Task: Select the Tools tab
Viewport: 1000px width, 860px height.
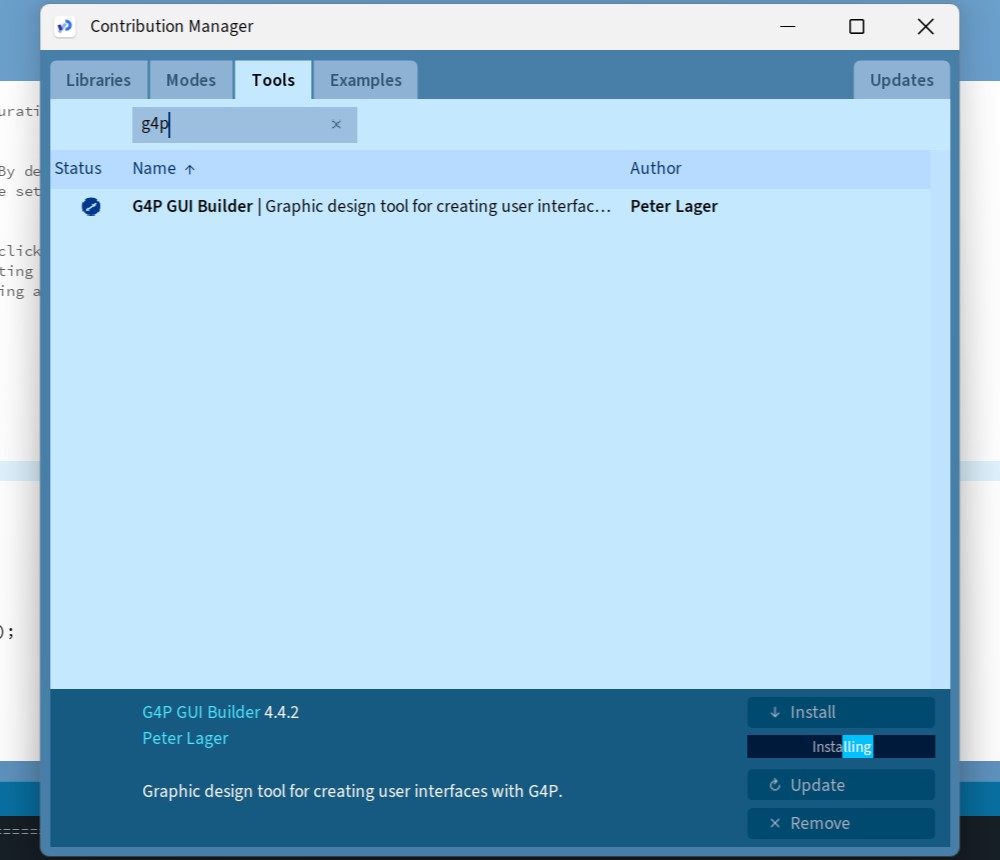Action: pyautogui.click(x=273, y=80)
